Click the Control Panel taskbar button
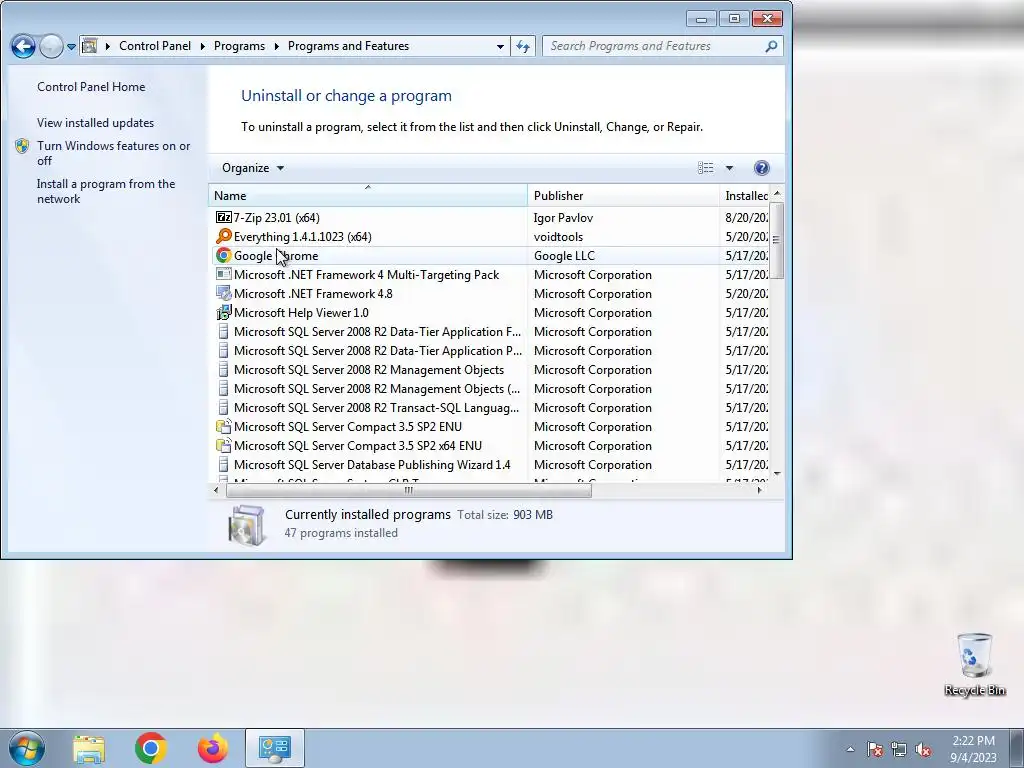Viewport: 1024px width, 768px height. tap(274, 748)
